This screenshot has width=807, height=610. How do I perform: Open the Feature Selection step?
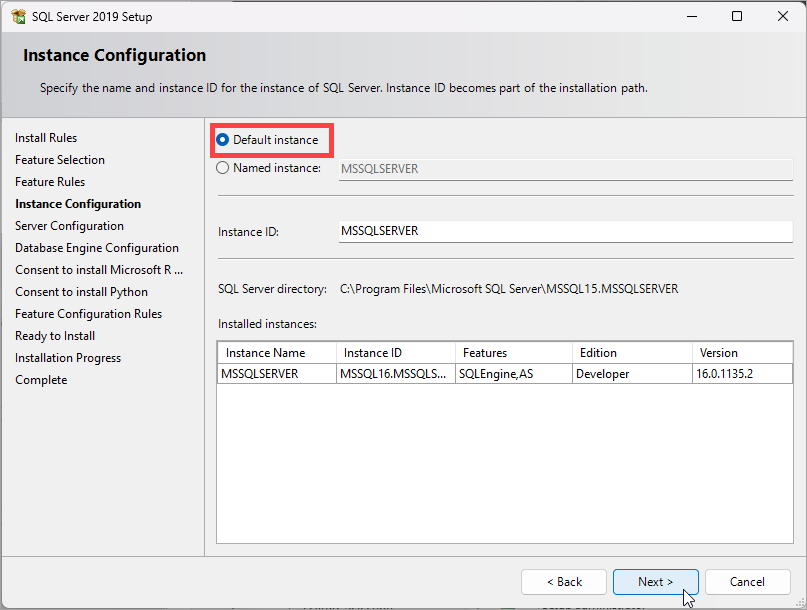pos(60,160)
